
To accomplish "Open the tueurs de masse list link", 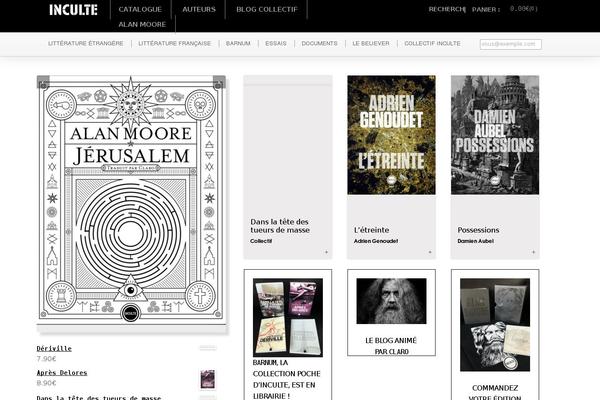I will [99, 398].
